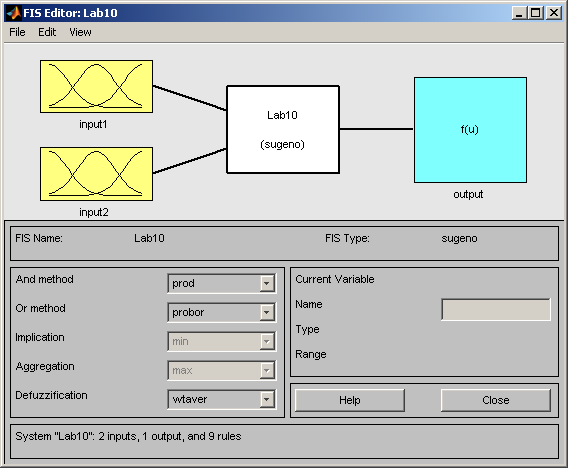Click the output label under cyan box
The width and height of the screenshot is (568, 468).
coord(468,195)
